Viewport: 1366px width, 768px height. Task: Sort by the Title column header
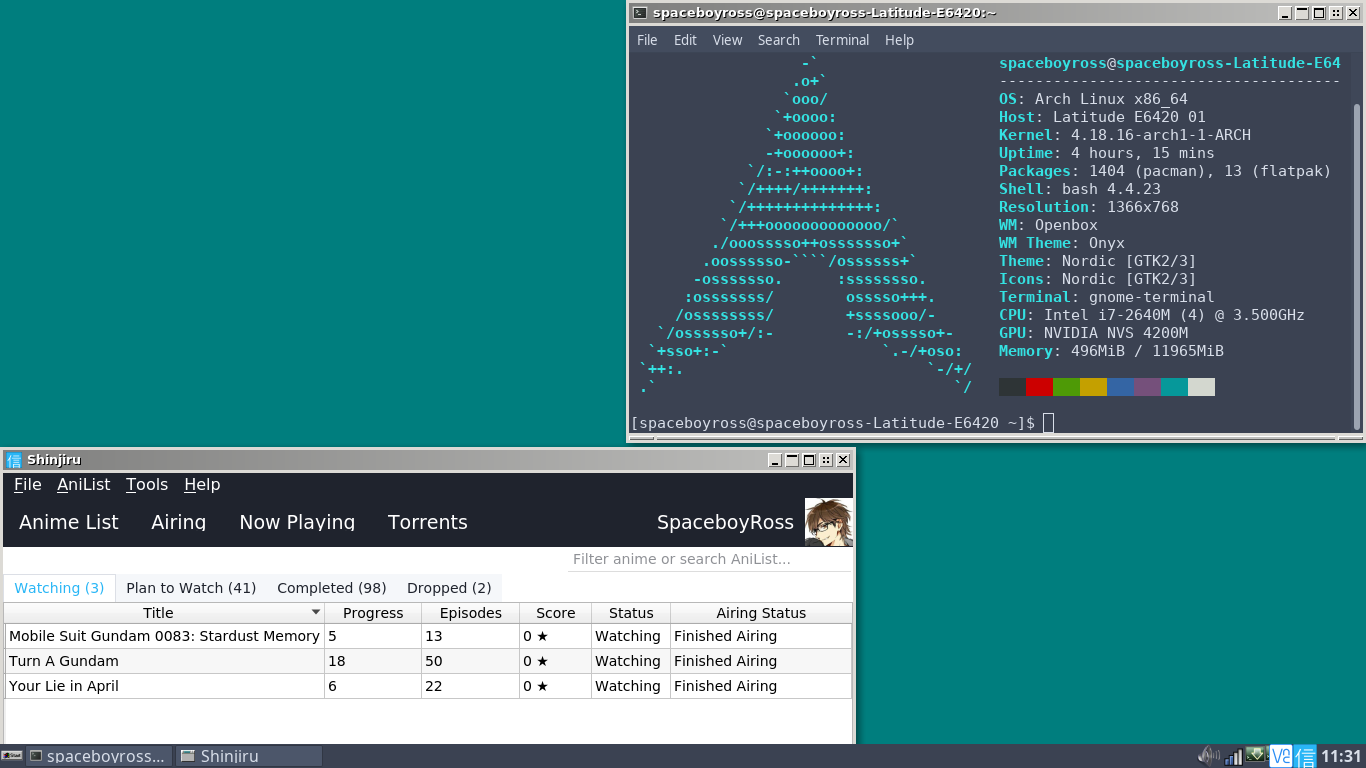[x=158, y=613]
